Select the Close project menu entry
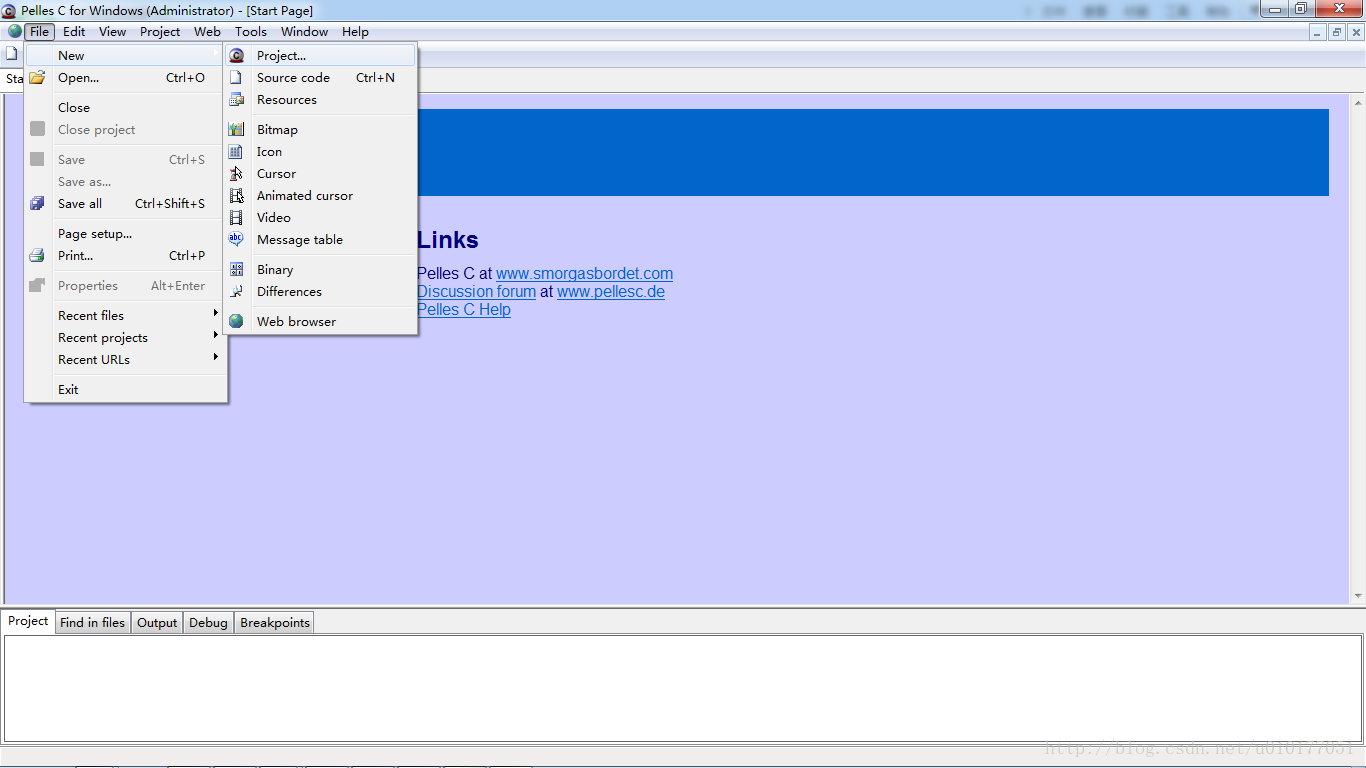1366x768 pixels. click(125, 130)
